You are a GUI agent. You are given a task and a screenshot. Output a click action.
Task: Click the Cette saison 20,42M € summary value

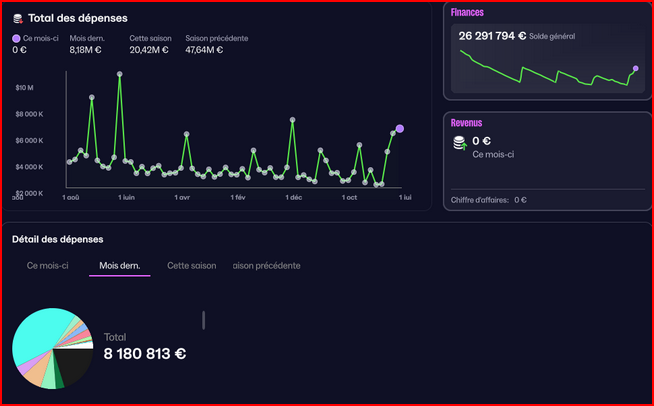(x=148, y=49)
